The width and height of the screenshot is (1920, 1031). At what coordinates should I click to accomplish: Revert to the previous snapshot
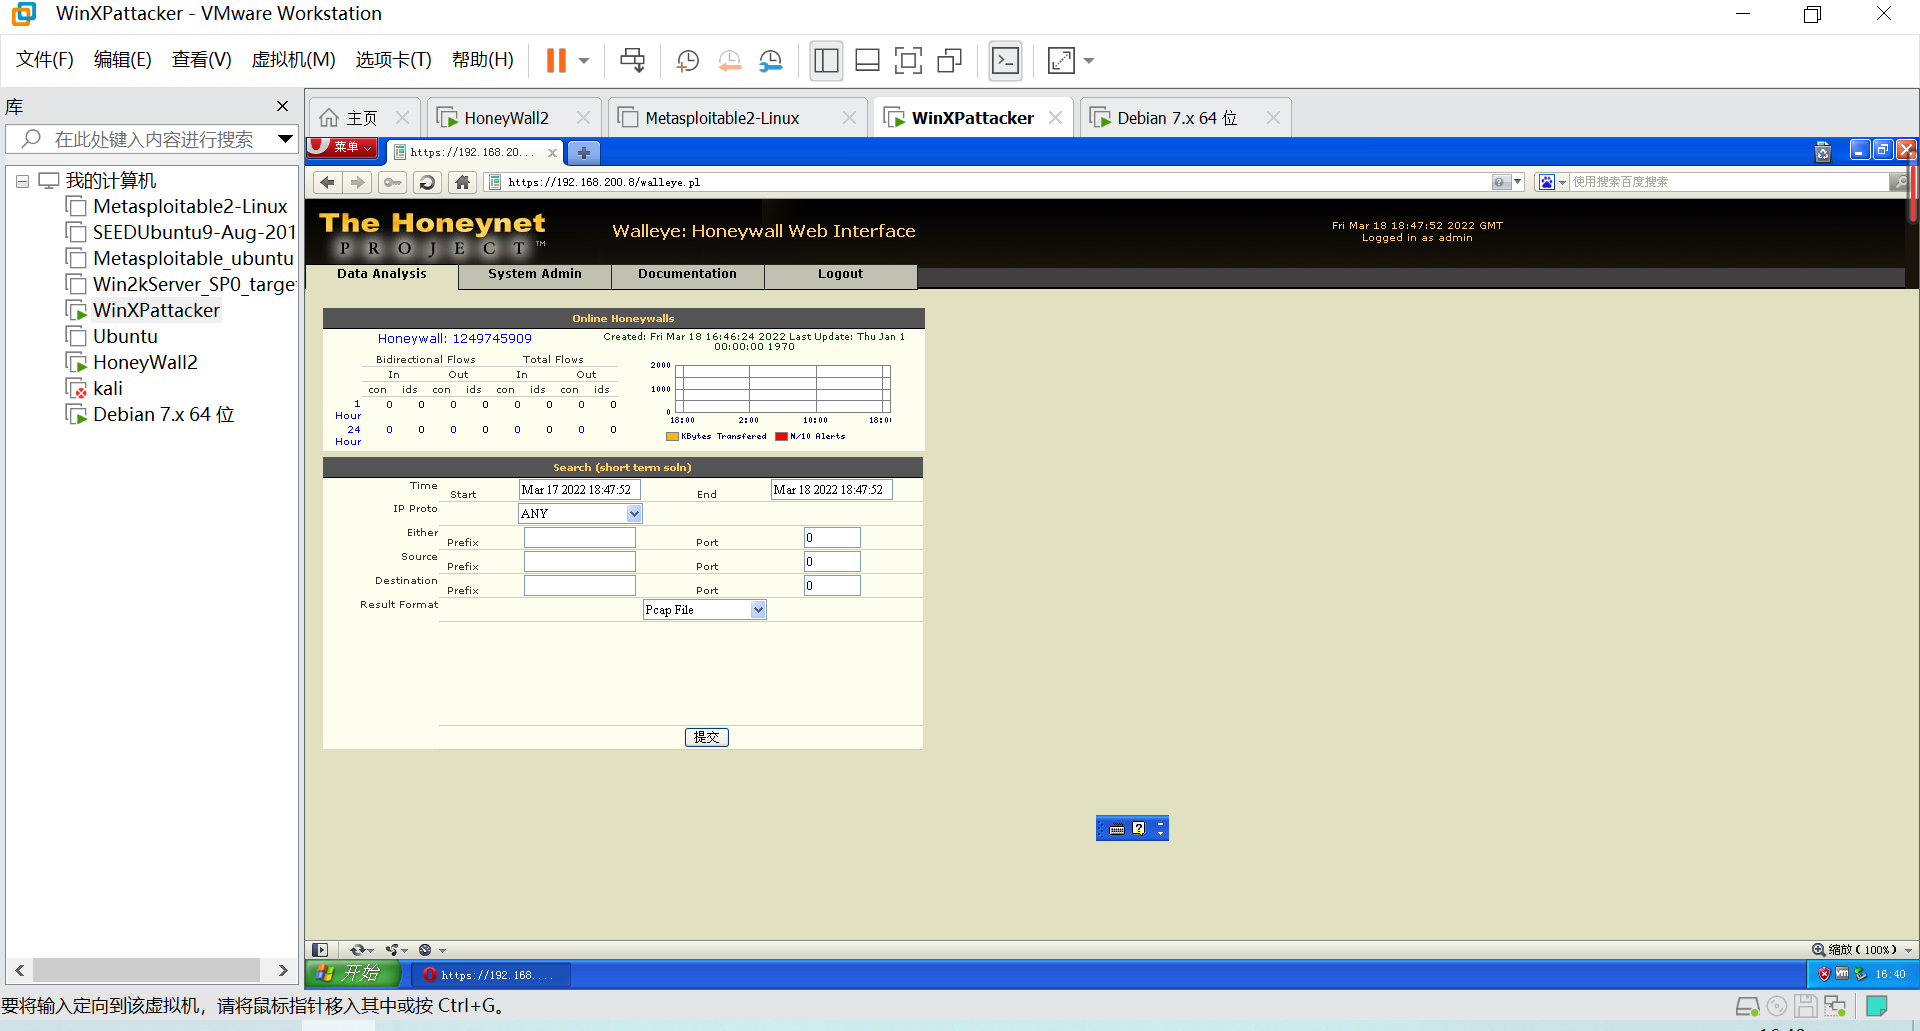(730, 61)
